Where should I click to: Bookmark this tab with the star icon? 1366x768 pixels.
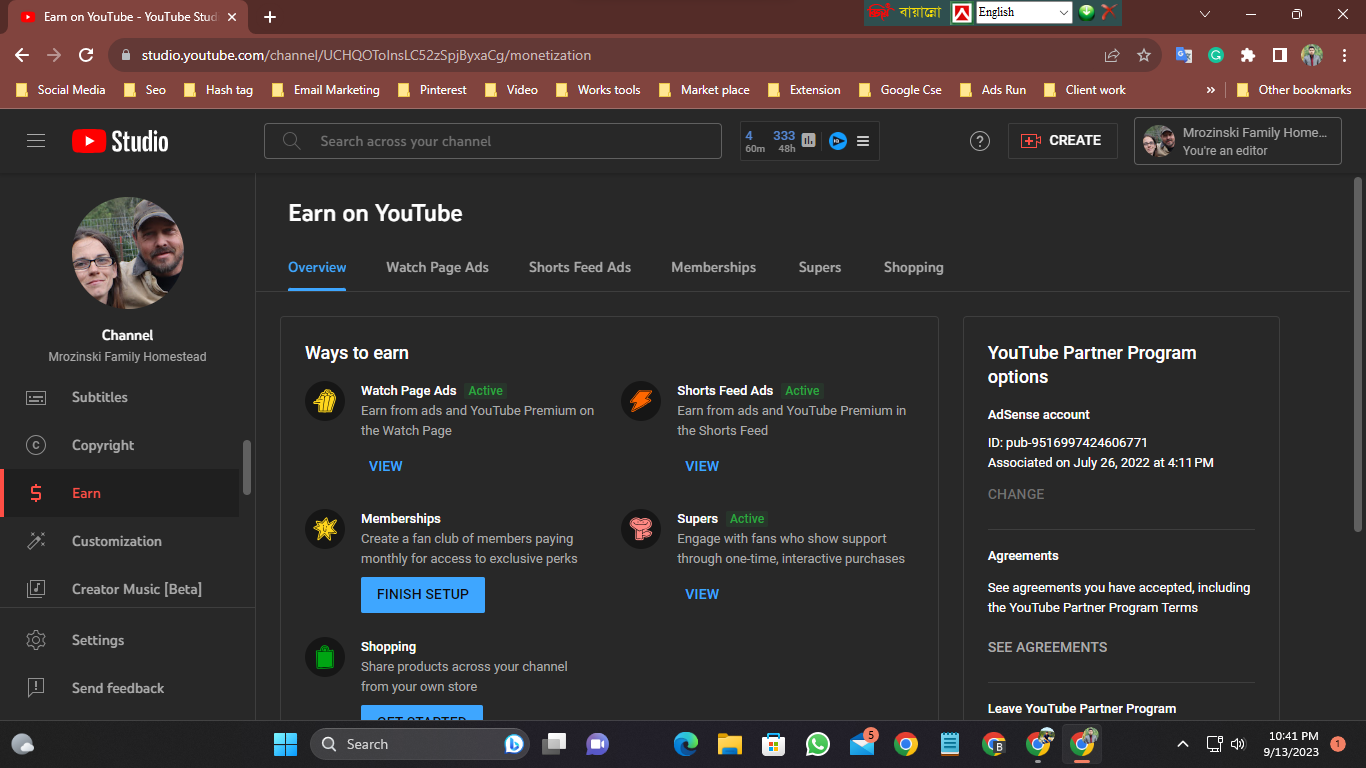(x=1144, y=55)
